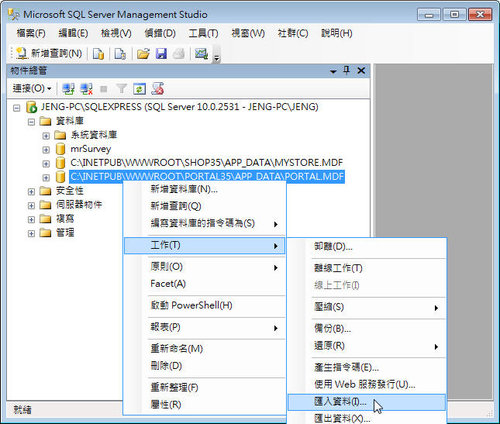Click the Disconnect server icon
Screen dimensions: 500x424
(x=86, y=89)
